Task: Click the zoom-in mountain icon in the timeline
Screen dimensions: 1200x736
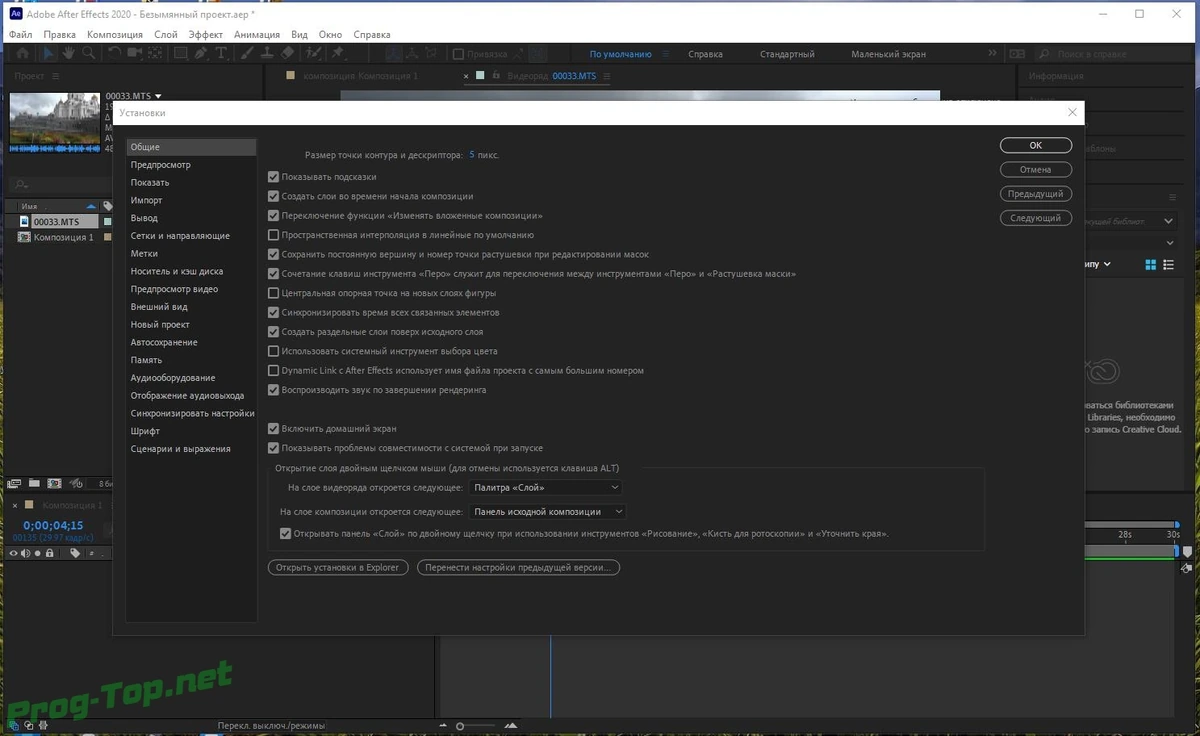Action: click(x=511, y=725)
